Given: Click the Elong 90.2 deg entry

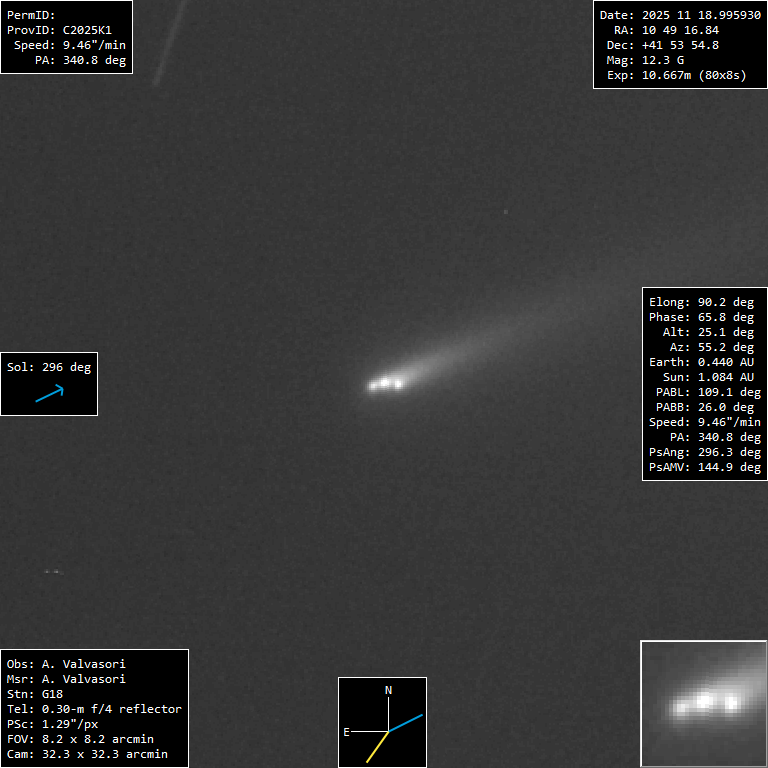Looking at the screenshot, I should pos(701,302).
